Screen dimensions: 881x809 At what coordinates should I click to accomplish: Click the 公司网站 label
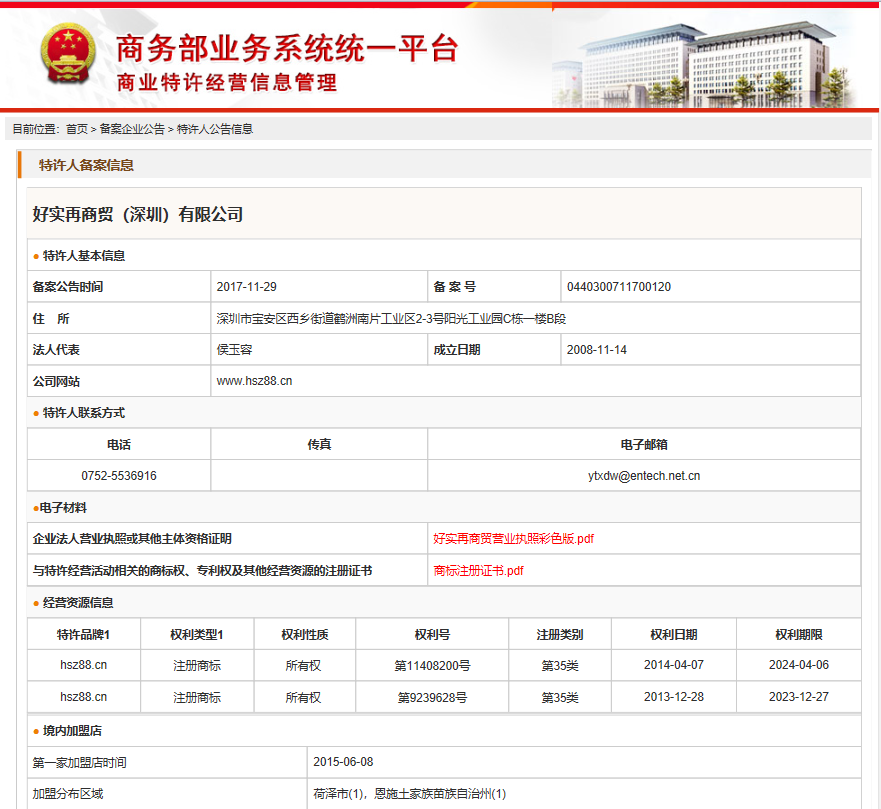(x=56, y=381)
